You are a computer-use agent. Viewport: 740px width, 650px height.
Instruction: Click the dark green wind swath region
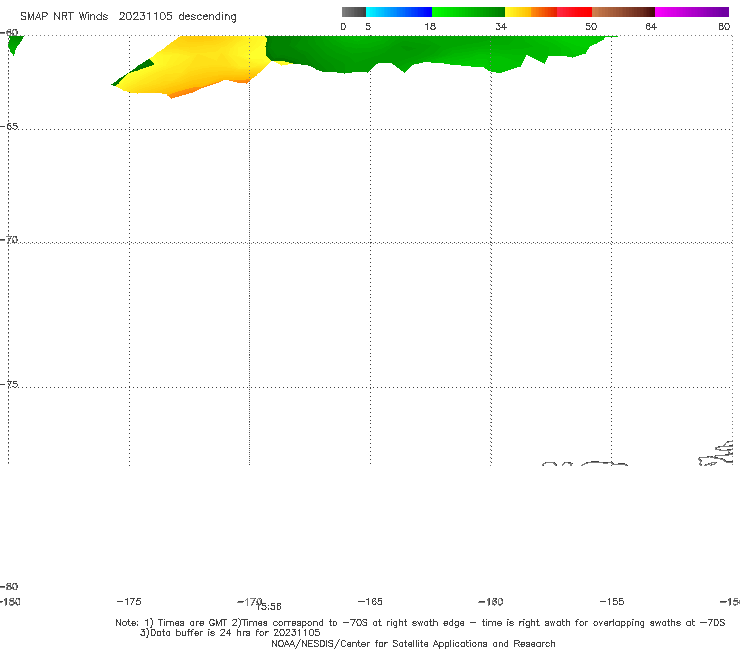415,50
